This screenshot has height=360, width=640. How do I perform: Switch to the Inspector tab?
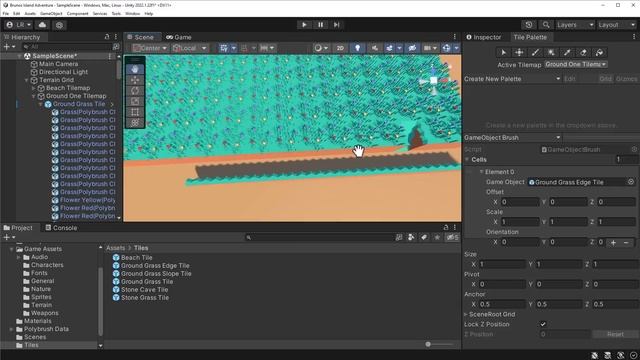(x=484, y=37)
